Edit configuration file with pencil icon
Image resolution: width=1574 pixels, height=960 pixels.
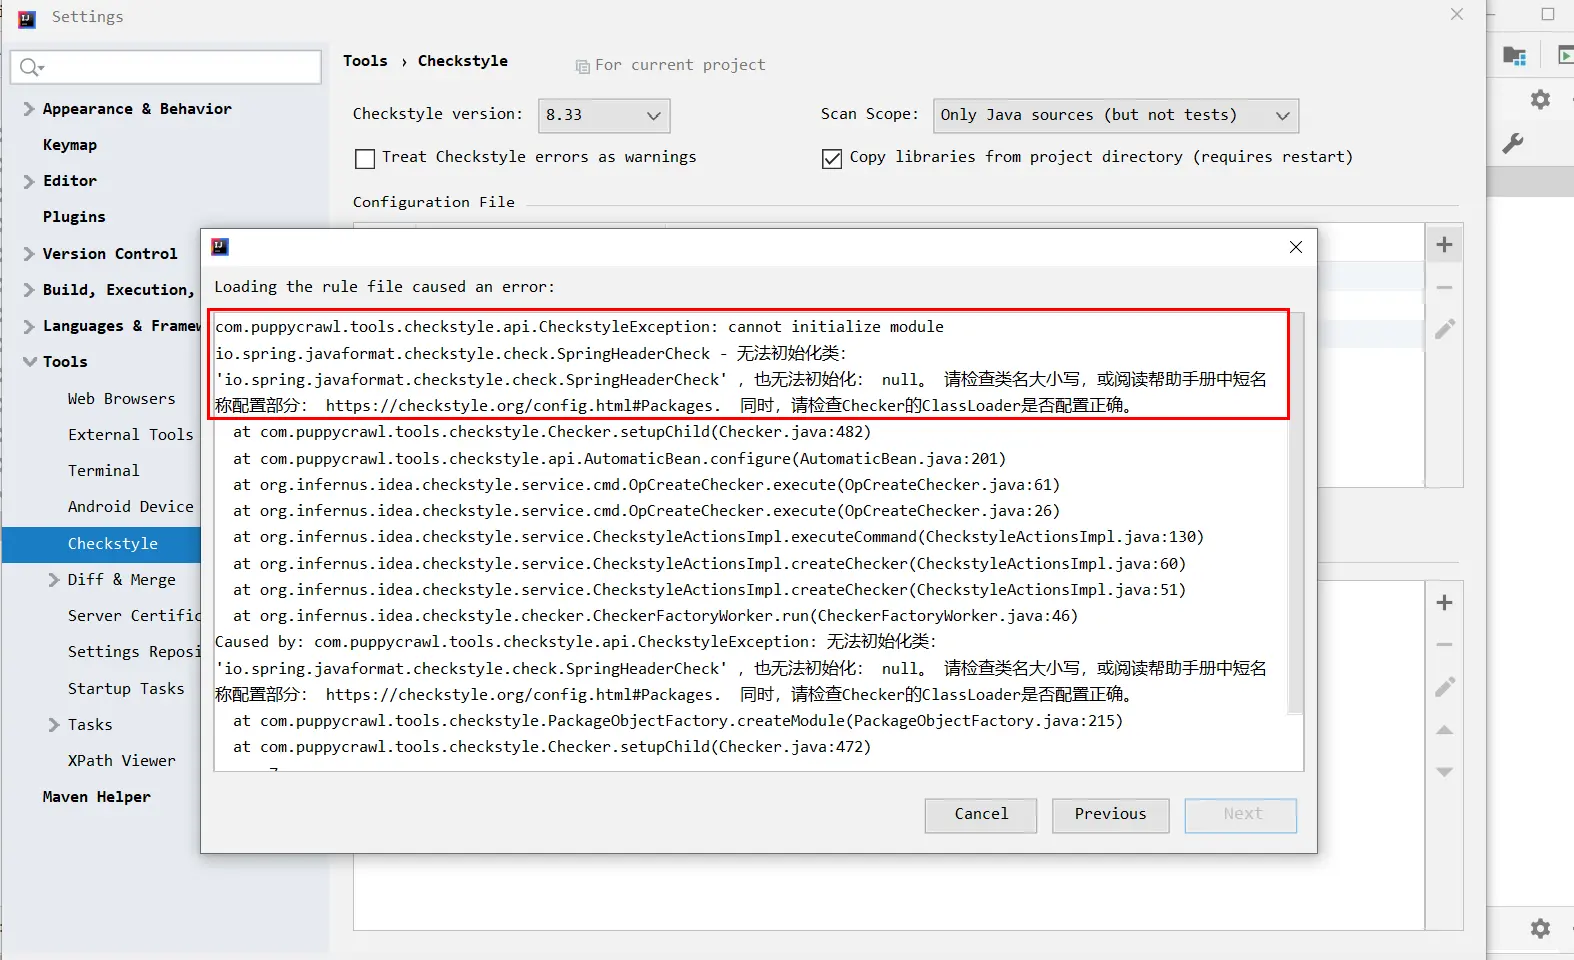[1445, 329]
